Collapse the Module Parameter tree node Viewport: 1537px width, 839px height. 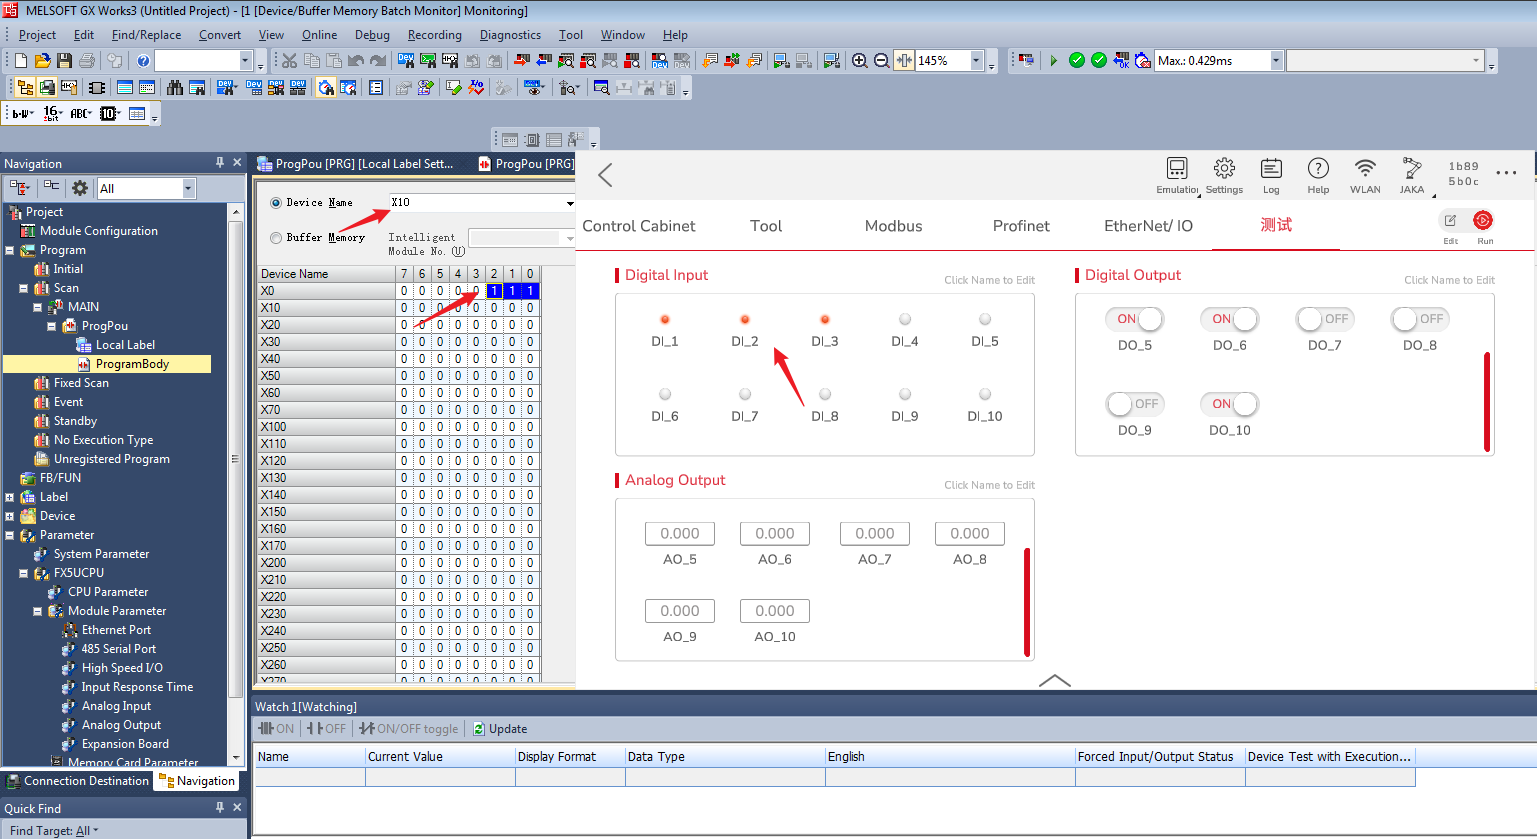click(x=38, y=611)
